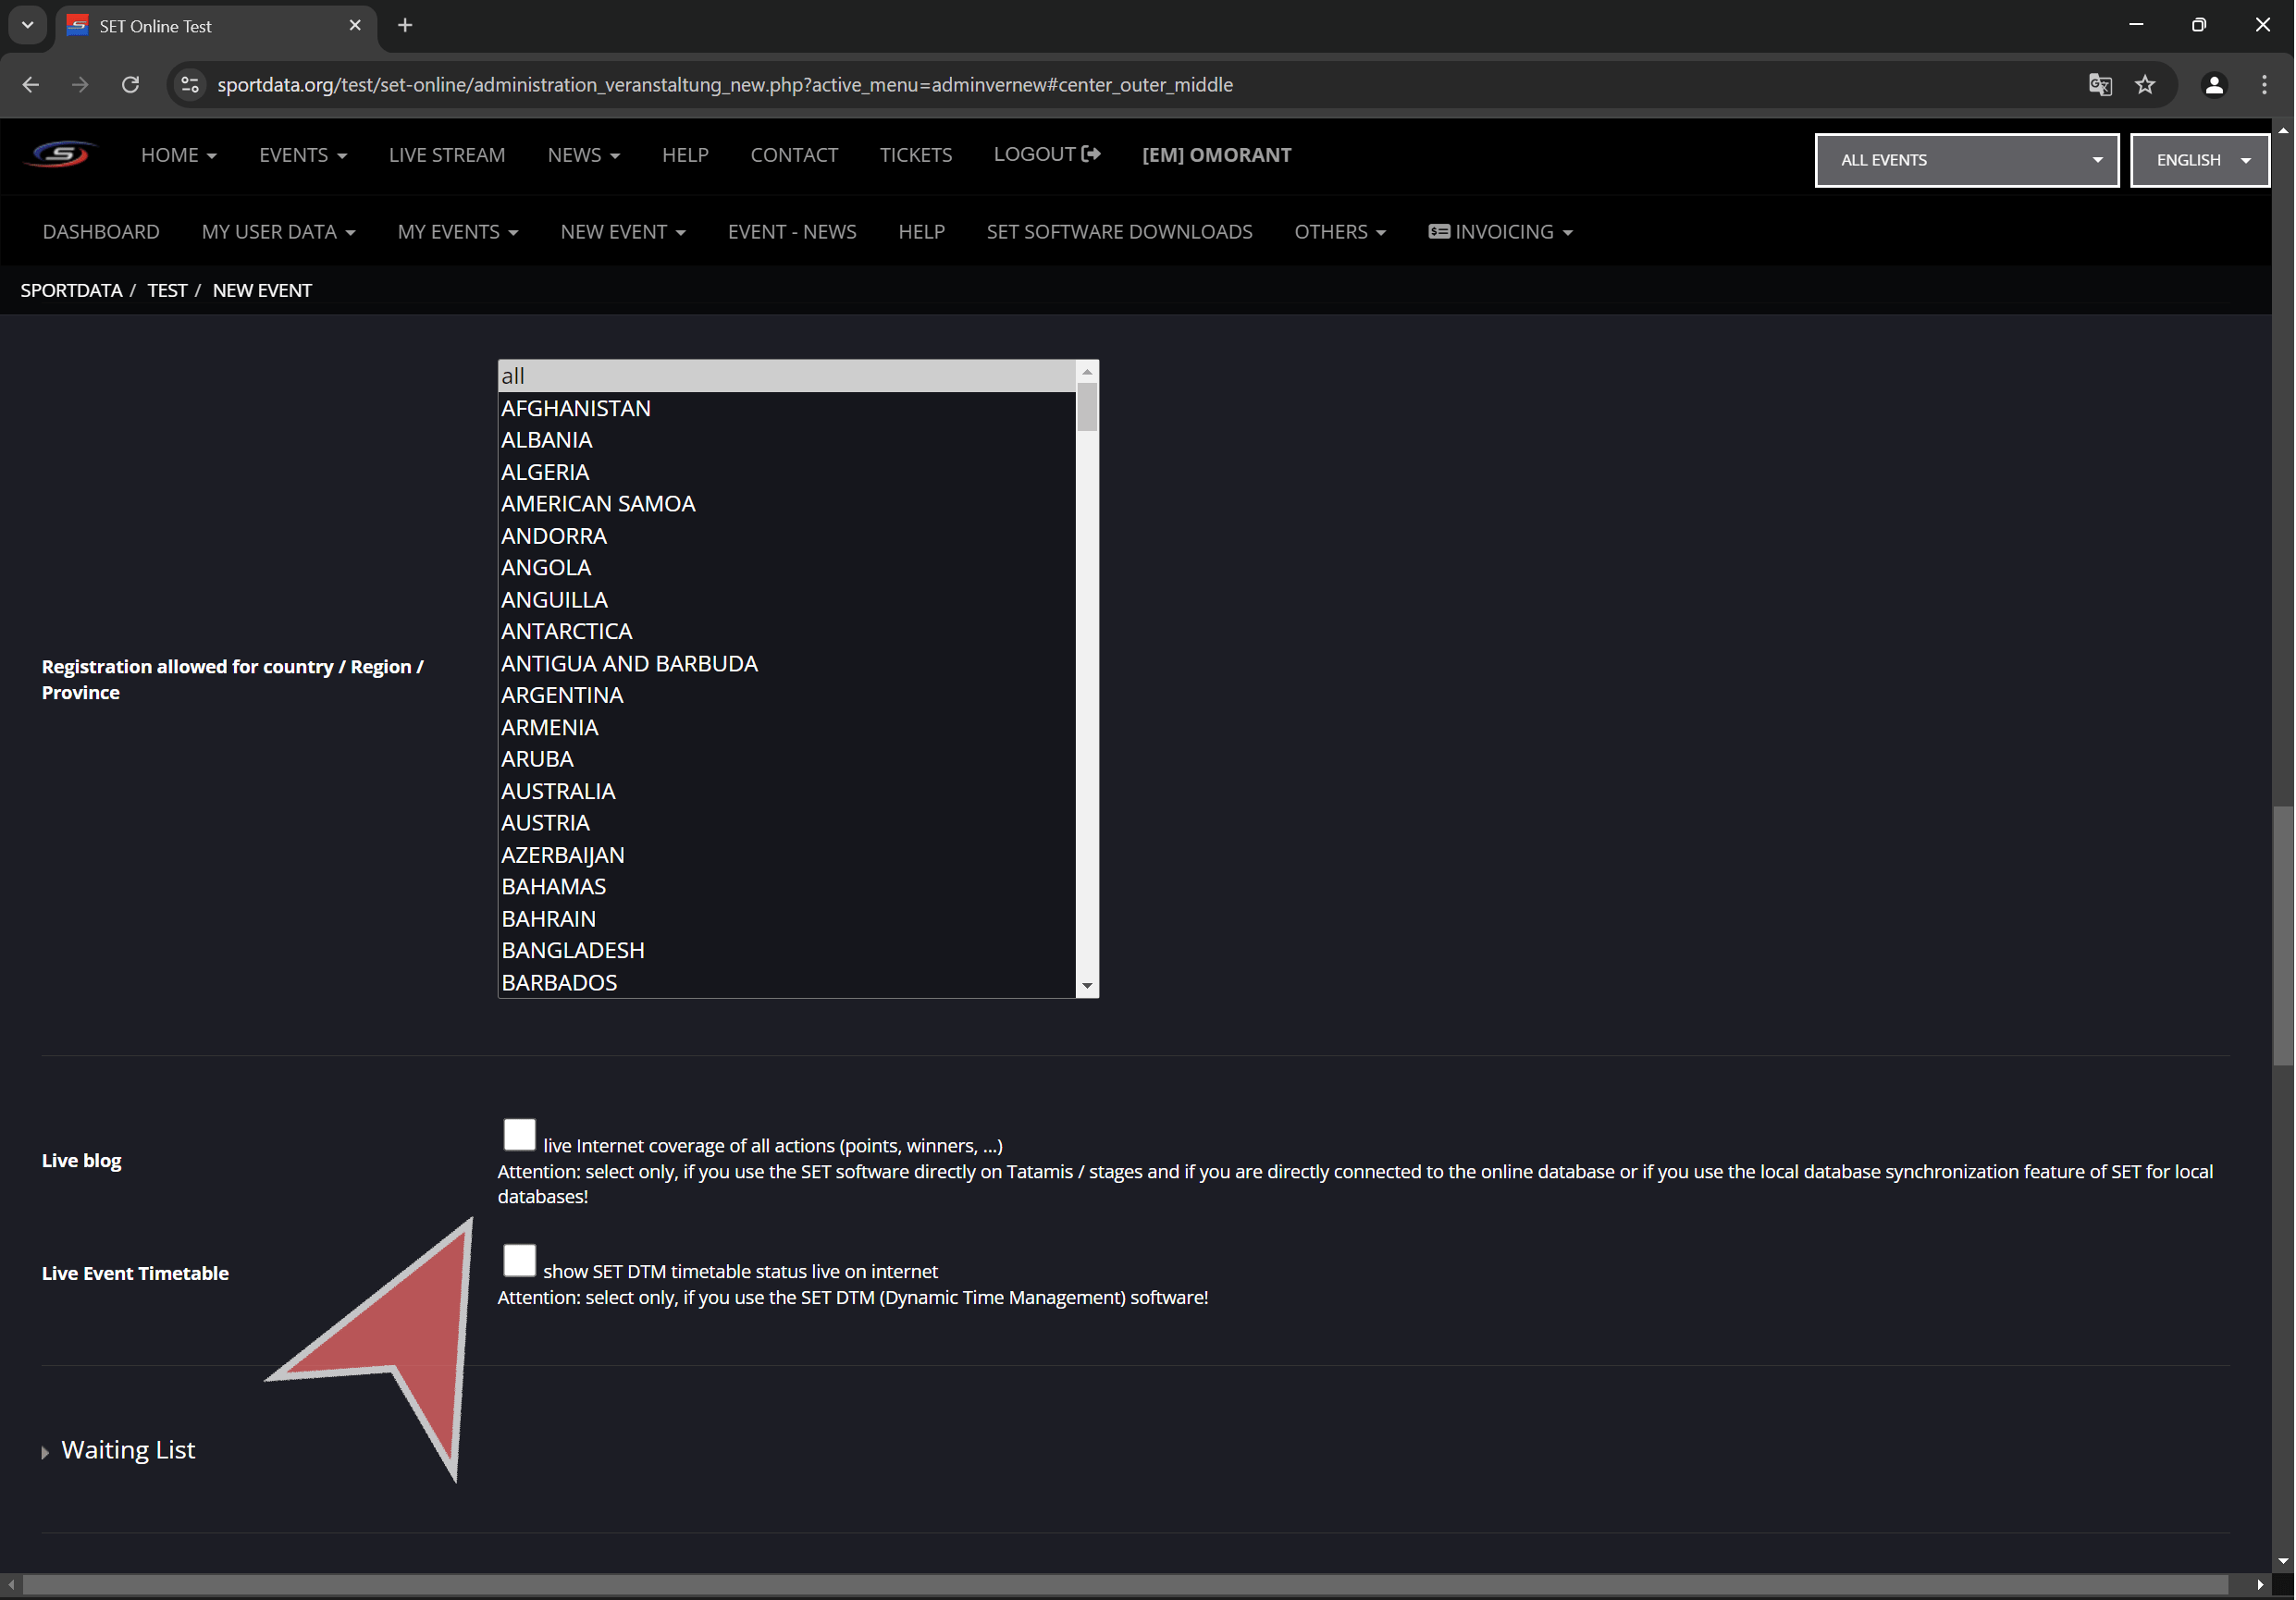Open the INVOICING menu
The height and width of the screenshot is (1600, 2296).
[x=1500, y=232]
